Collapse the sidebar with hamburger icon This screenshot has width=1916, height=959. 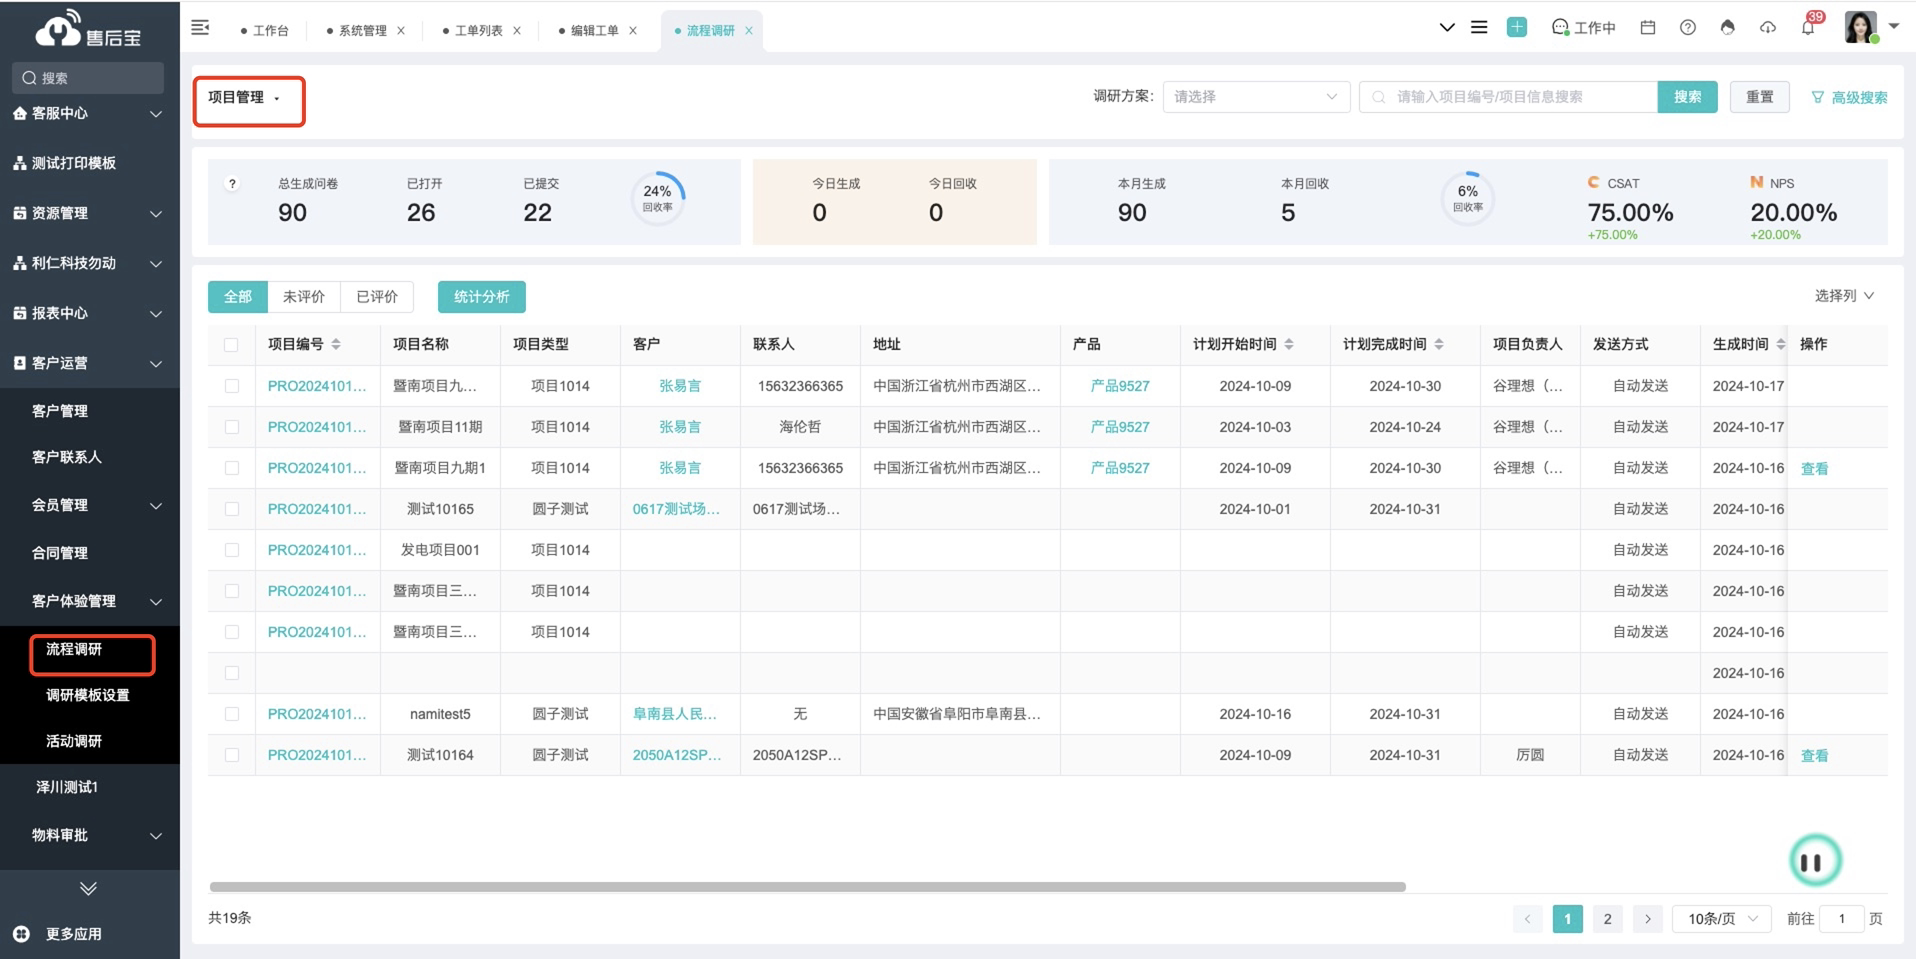point(200,28)
